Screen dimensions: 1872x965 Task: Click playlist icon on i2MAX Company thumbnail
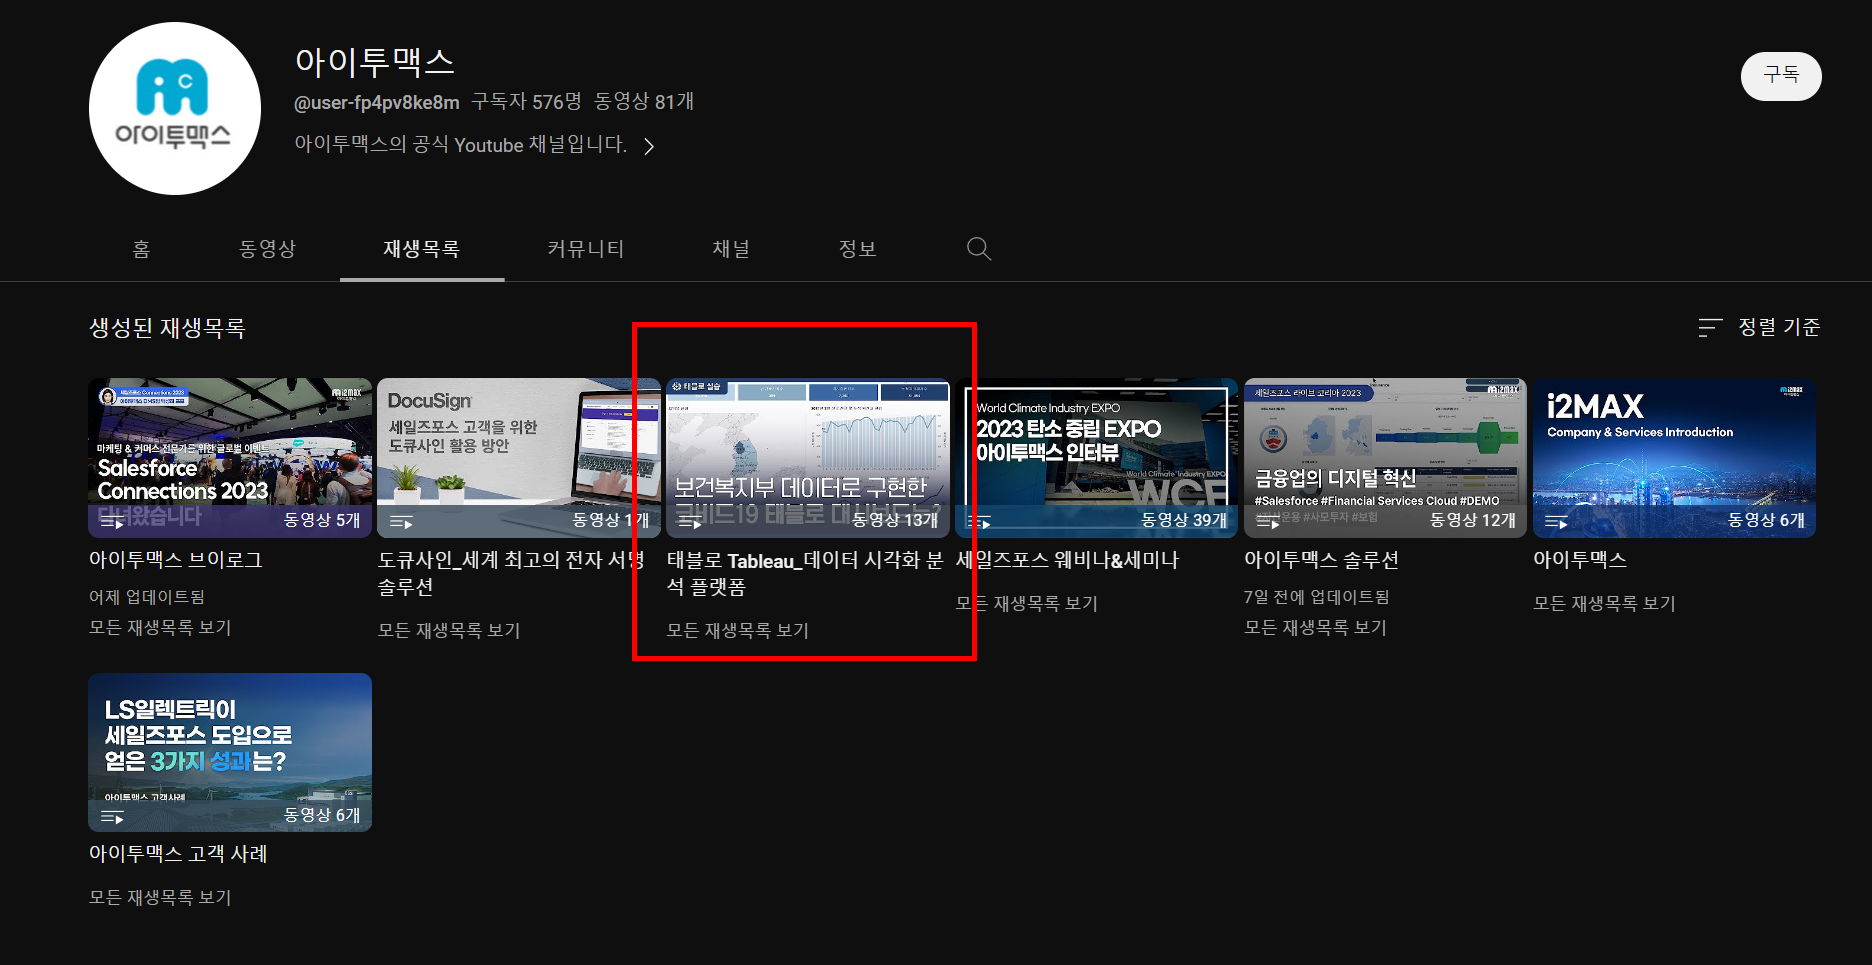(x=1557, y=522)
